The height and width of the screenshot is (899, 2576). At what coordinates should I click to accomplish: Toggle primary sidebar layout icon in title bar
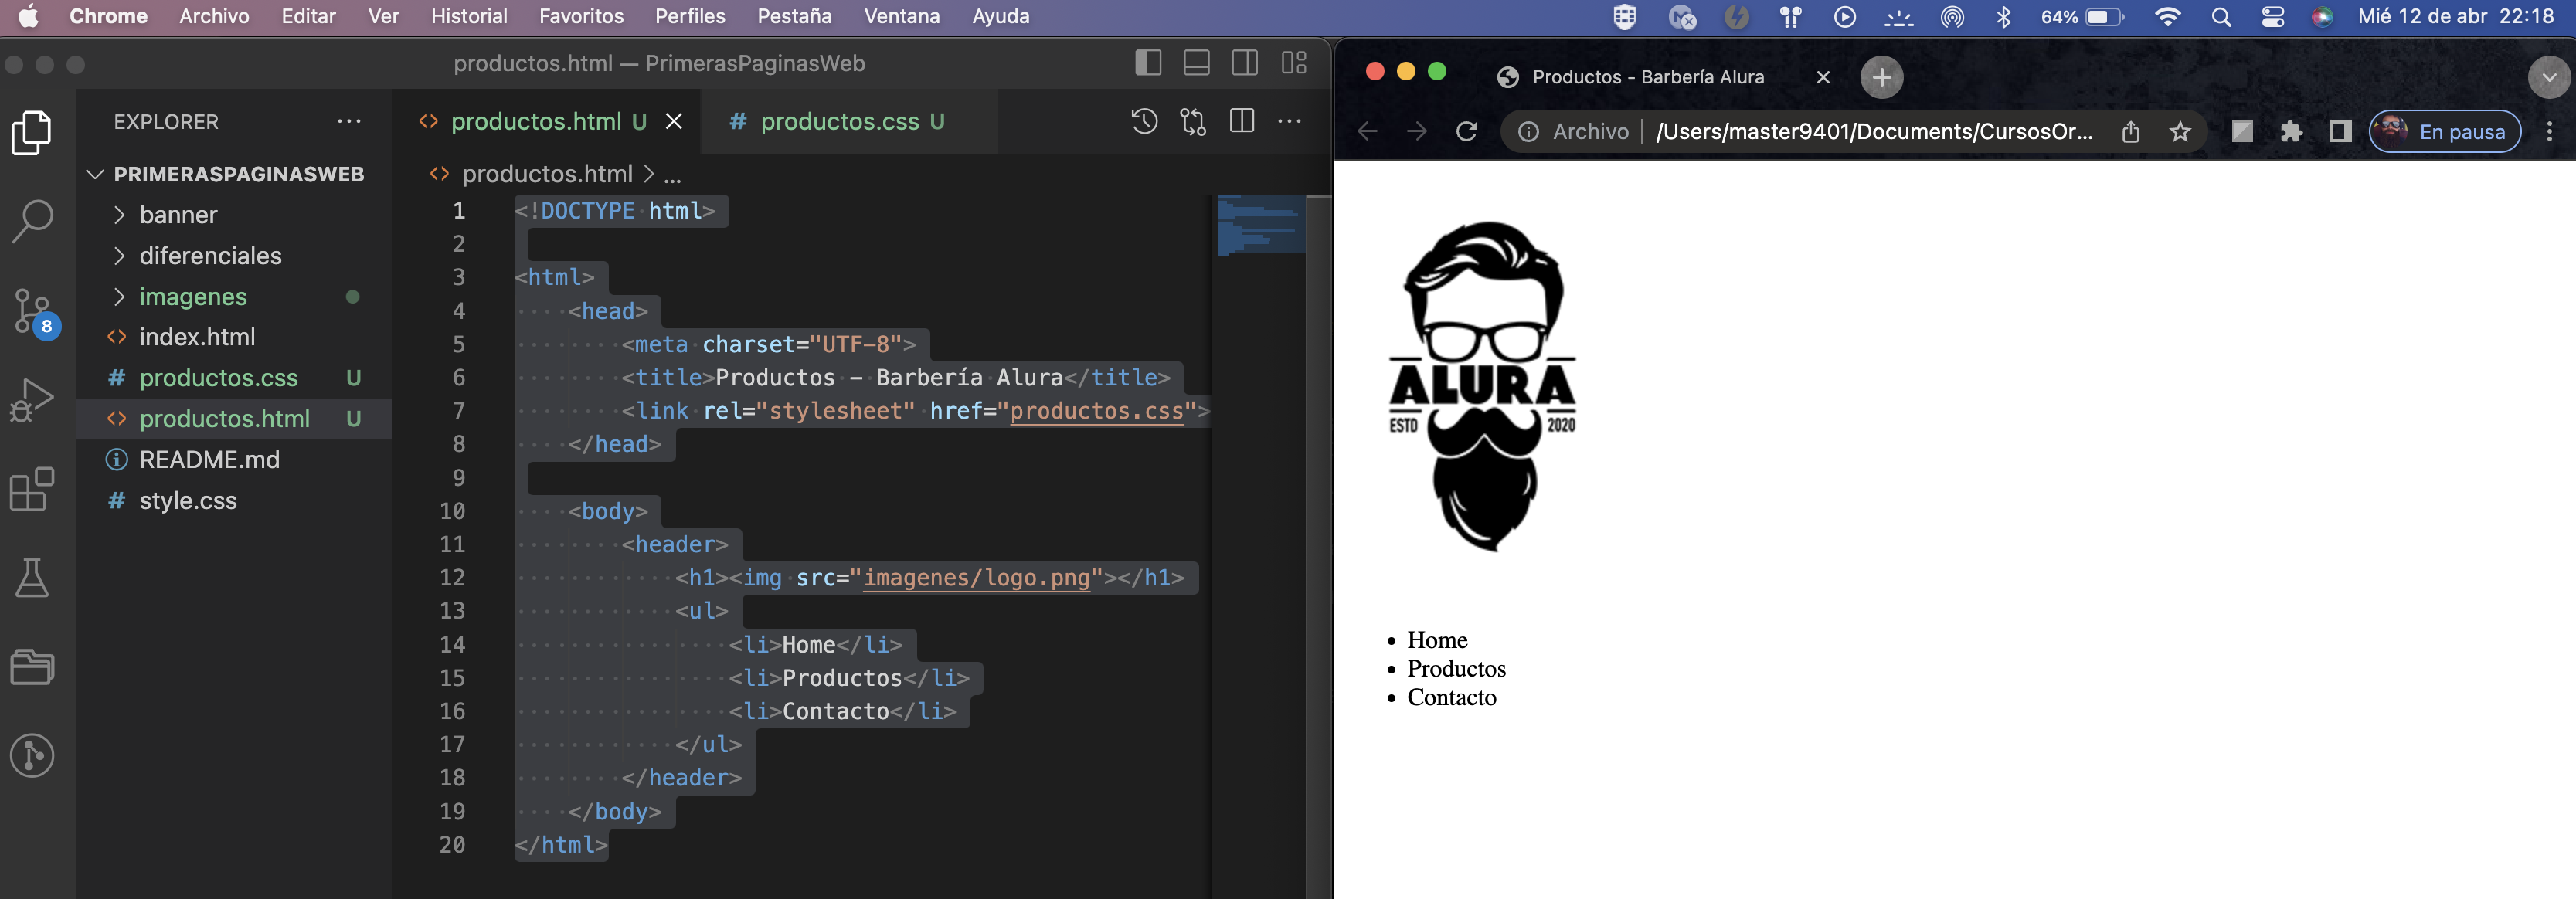coord(1148,63)
